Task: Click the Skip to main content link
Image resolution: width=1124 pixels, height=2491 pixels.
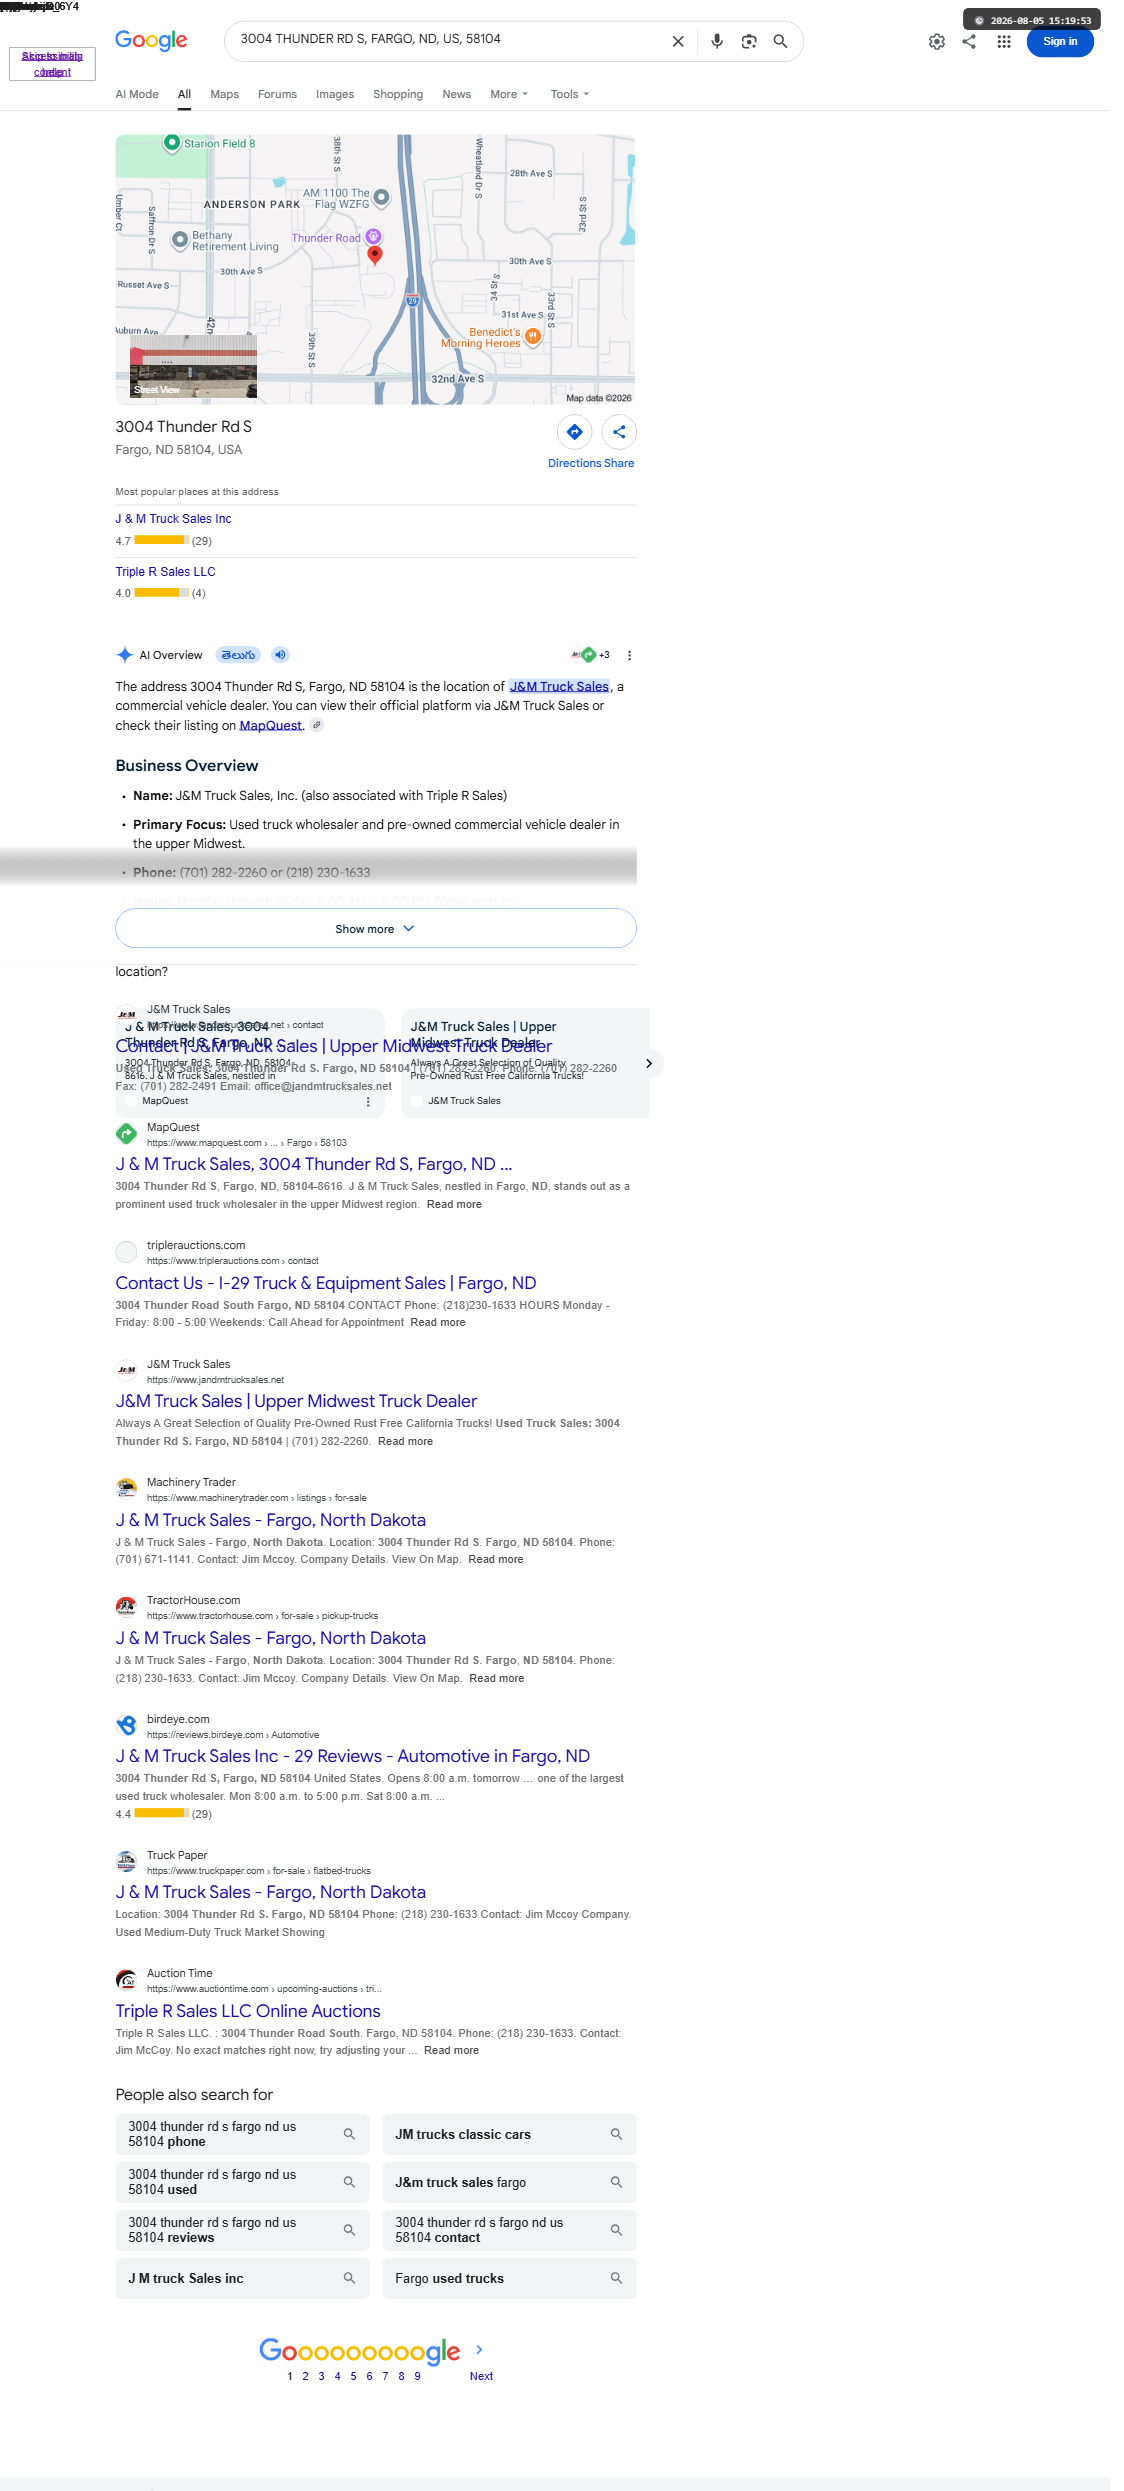Action: (52, 64)
